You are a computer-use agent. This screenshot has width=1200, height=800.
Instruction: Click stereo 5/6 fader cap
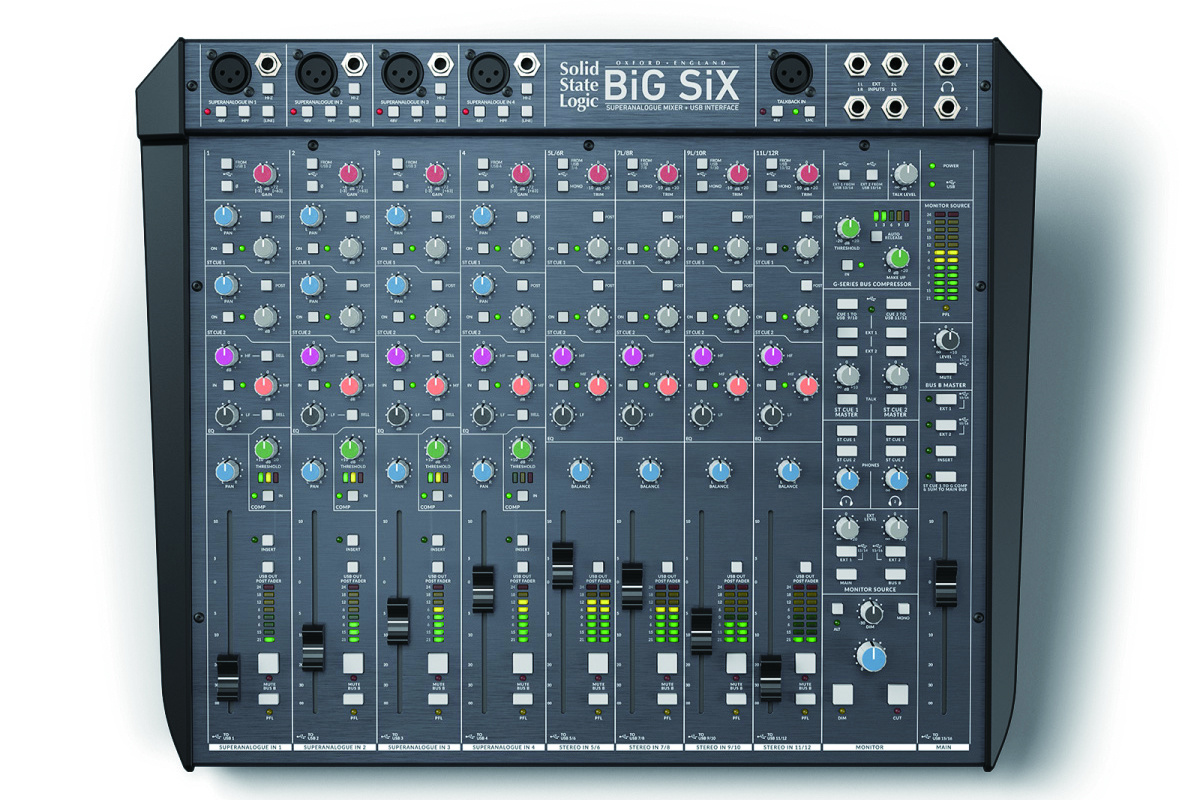coord(563,564)
